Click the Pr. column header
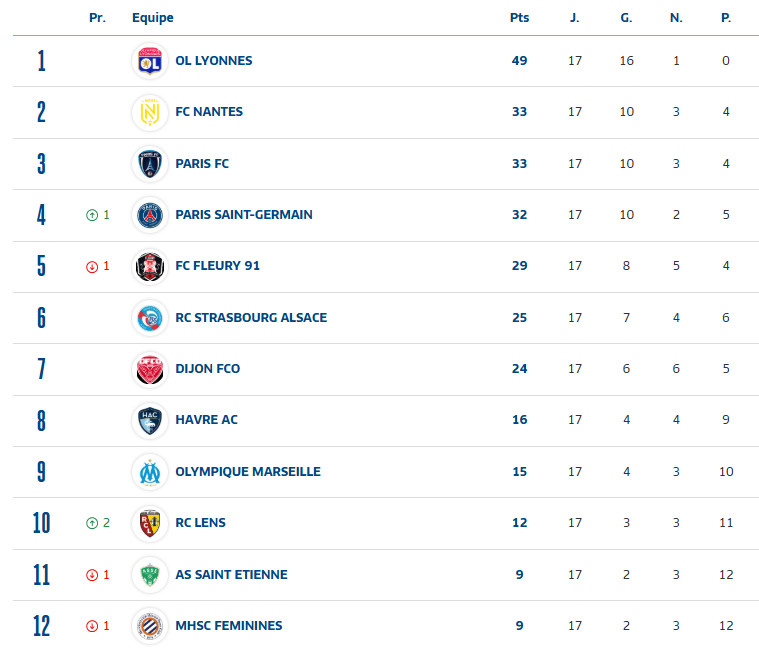This screenshot has height=662, width=759. click(x=97, y=18)
